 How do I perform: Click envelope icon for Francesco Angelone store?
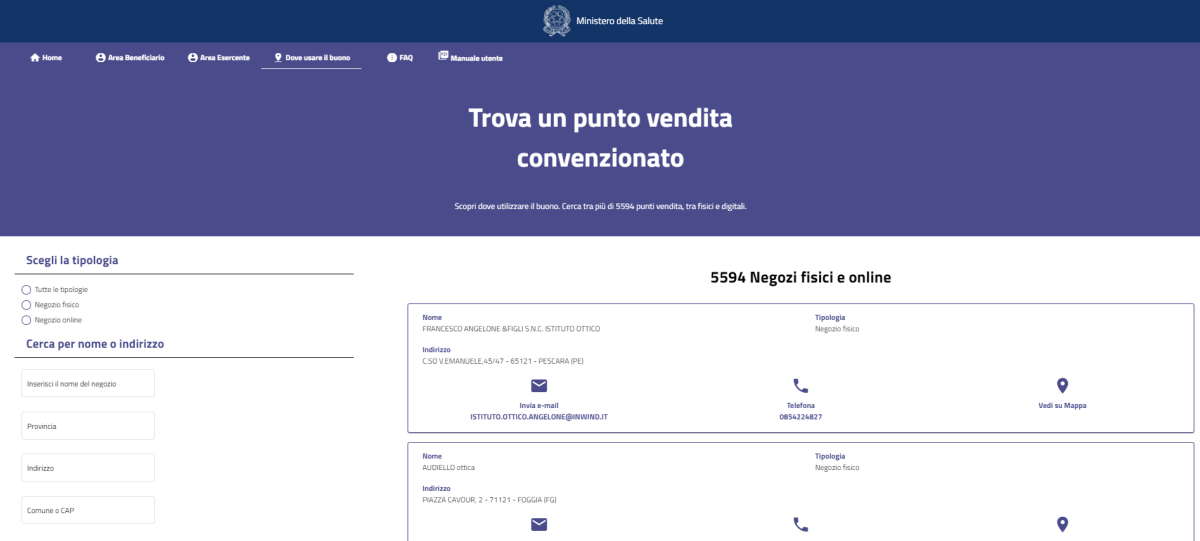[539, 386]
